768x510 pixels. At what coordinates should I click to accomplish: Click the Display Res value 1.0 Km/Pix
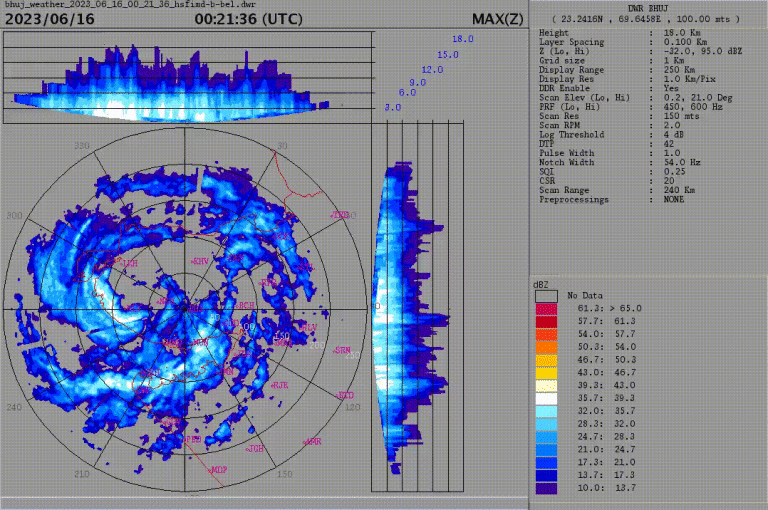point(690,79)
